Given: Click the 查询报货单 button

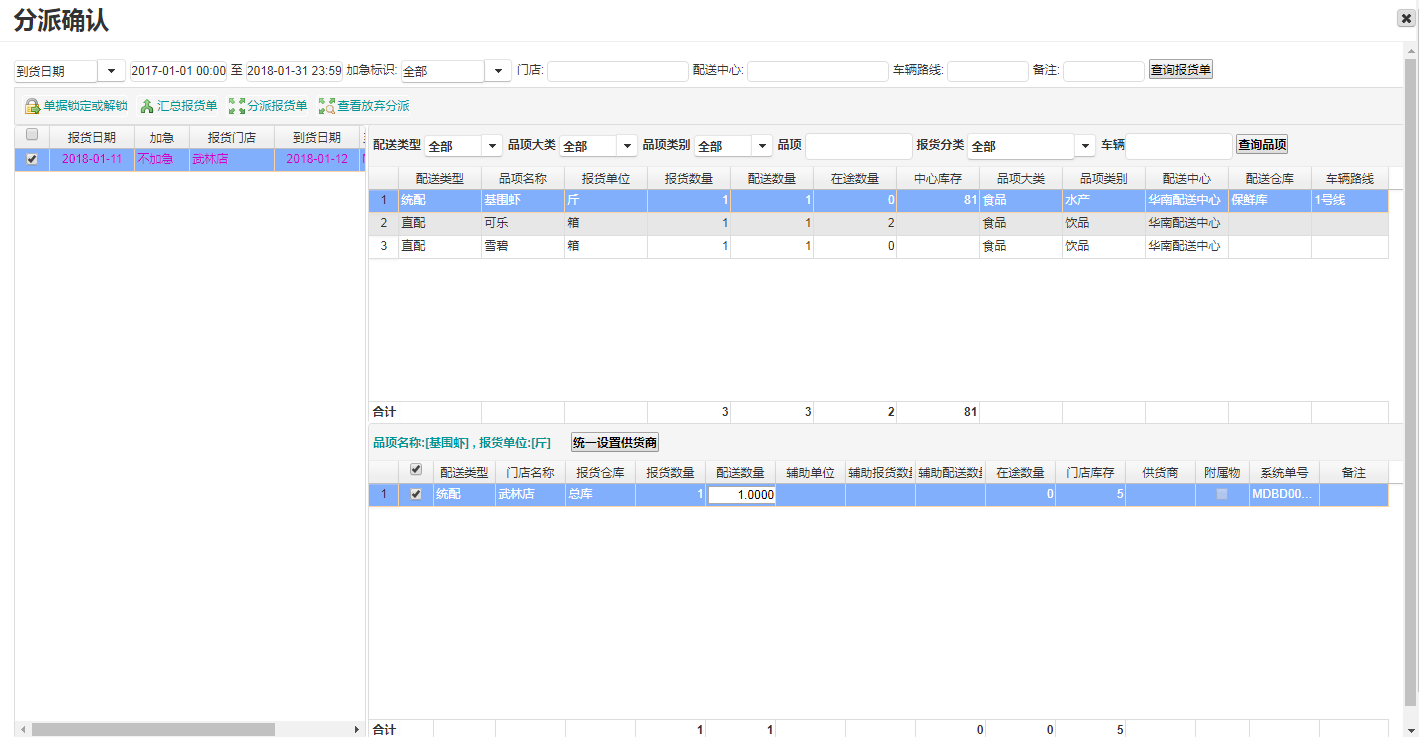Looking at the screenshot, I should (1181, 70).
